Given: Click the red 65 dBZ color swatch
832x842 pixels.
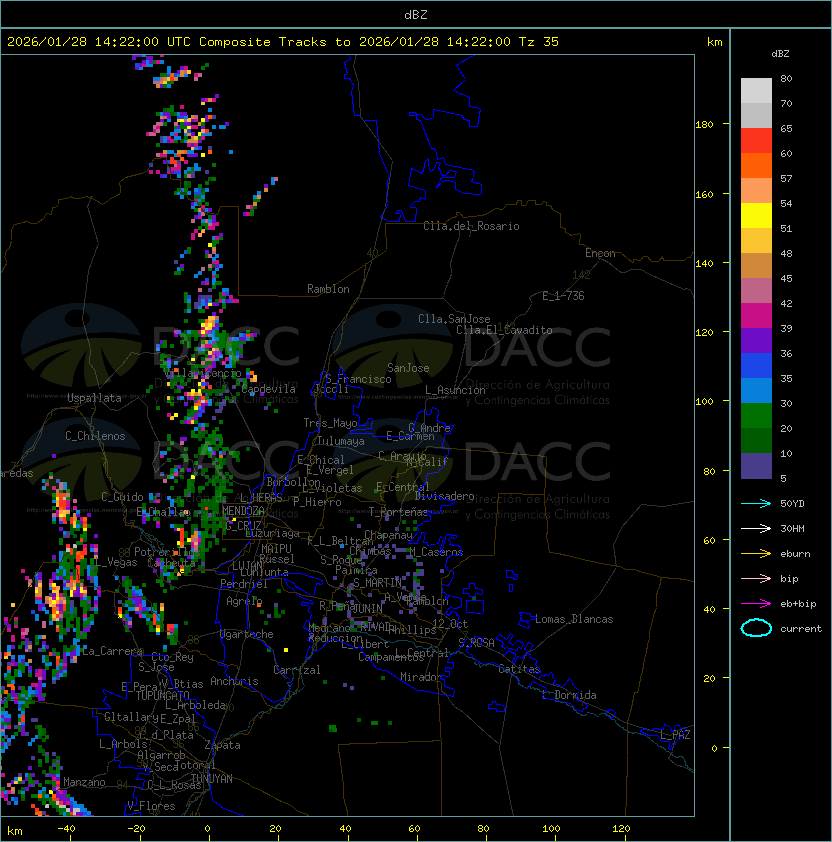Looking at the screenshot, I should [x=756, y=140].
